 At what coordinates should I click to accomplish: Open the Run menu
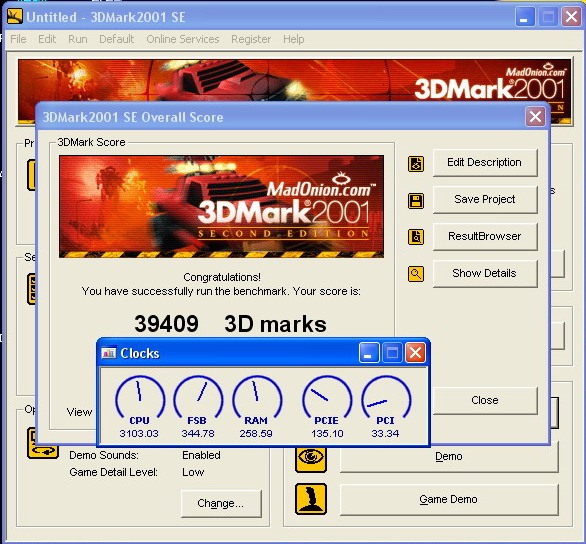[78, 39]
